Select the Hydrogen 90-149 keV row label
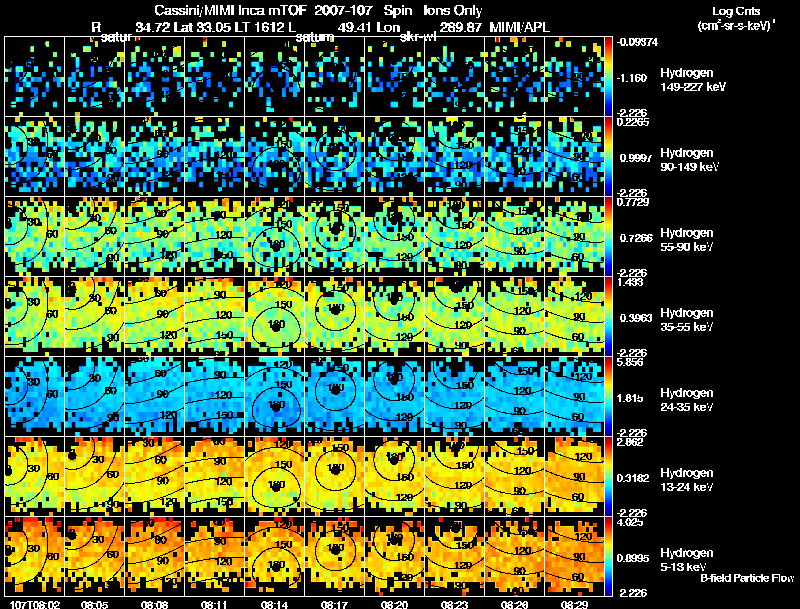800x609 pixels. [x=689, y=160]
